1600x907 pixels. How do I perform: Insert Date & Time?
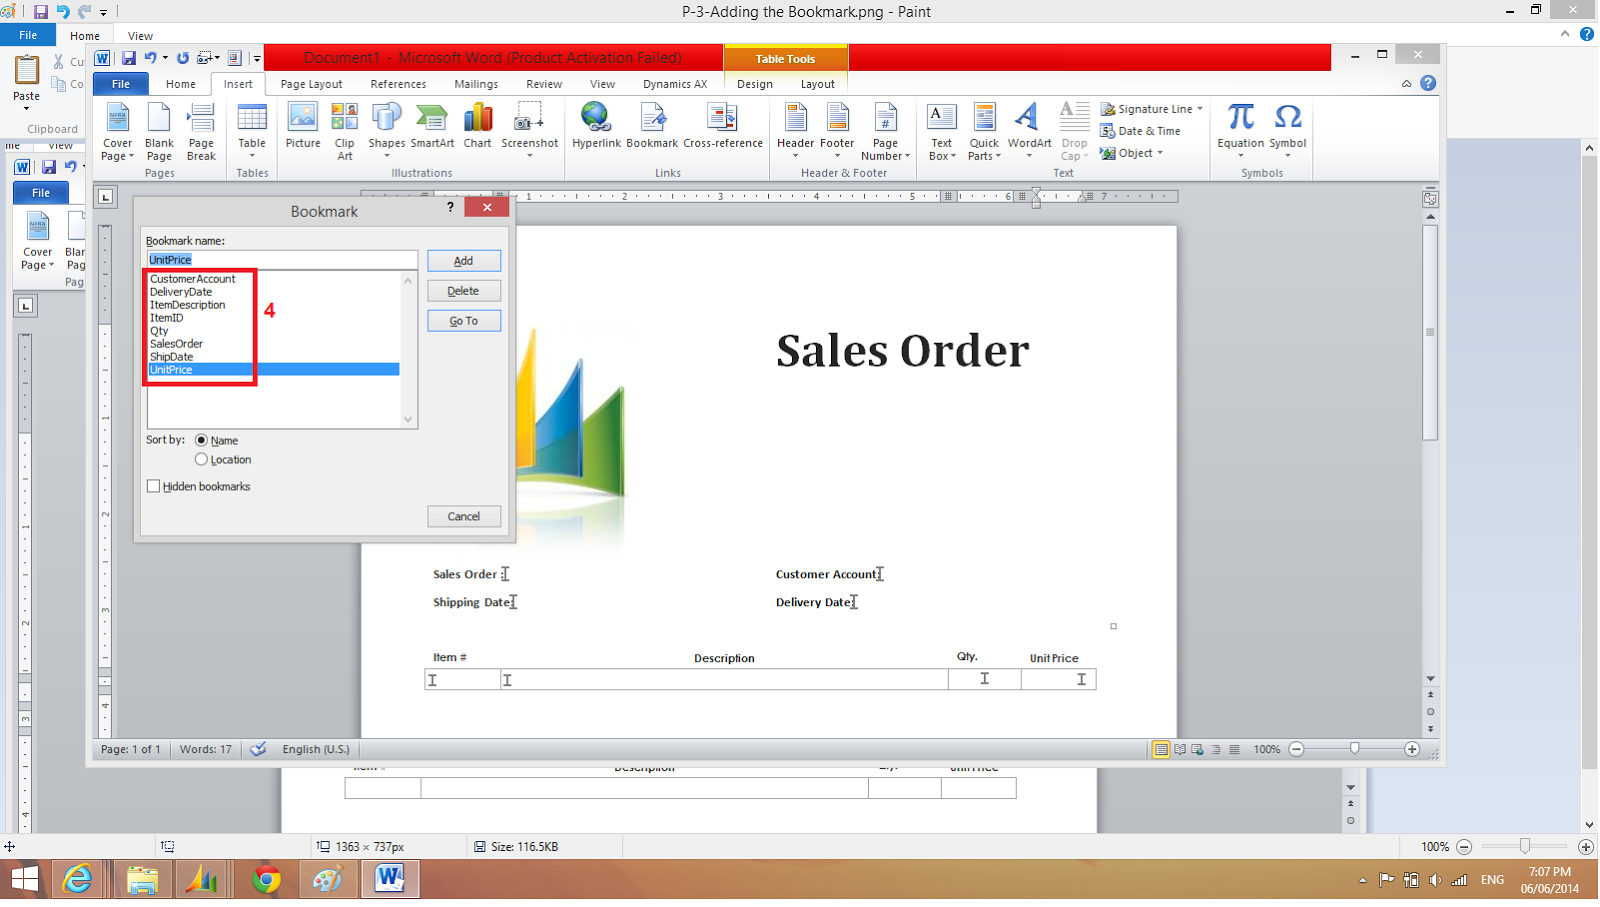point(1141,131)
